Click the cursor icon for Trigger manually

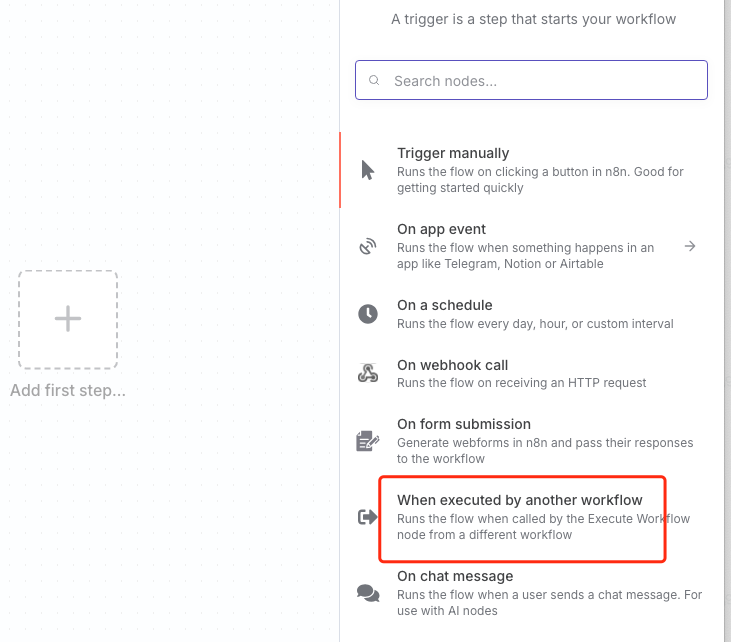tap(368, 170)
